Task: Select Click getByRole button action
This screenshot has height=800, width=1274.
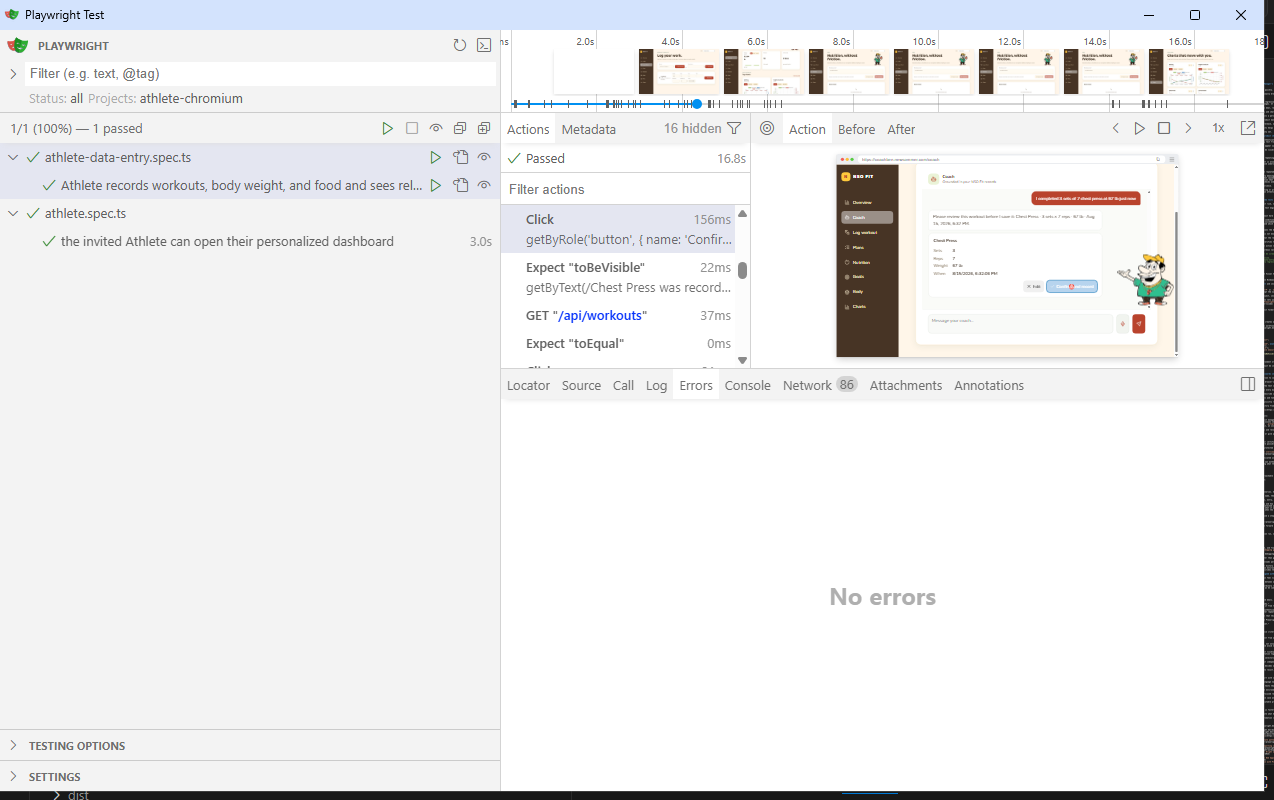Action: 618,229
